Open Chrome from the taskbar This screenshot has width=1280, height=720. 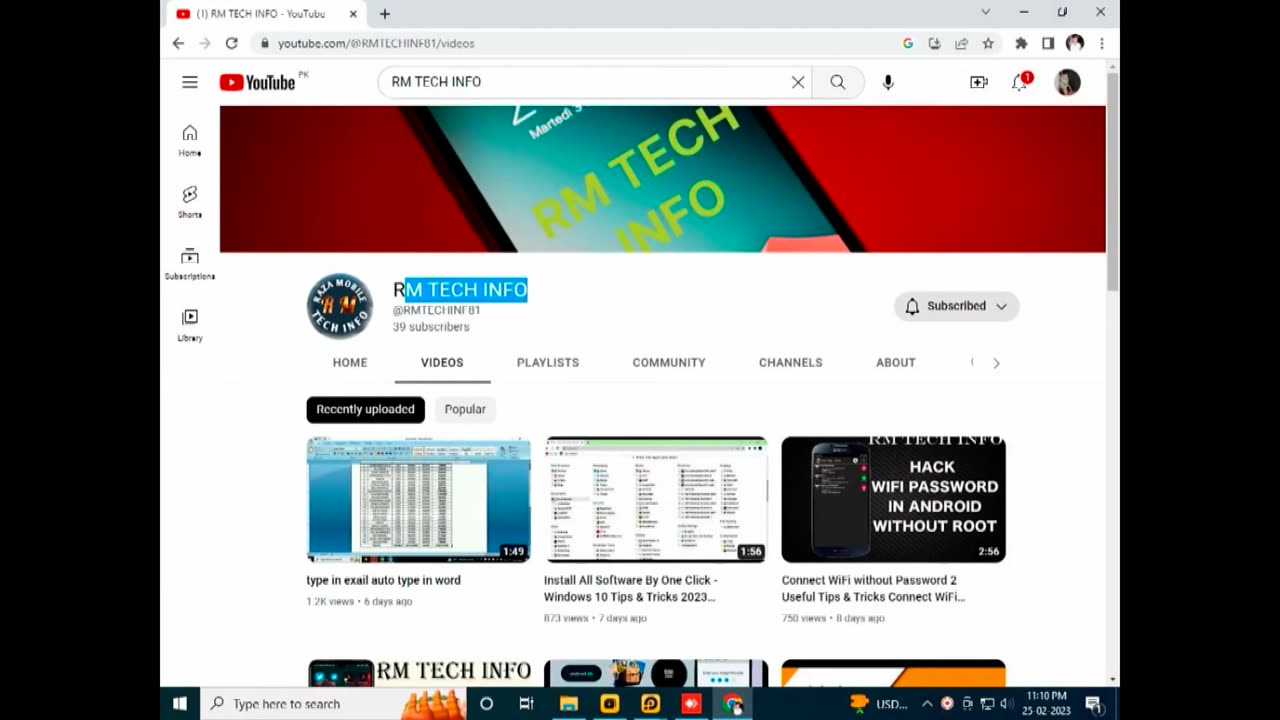[733, 704]
